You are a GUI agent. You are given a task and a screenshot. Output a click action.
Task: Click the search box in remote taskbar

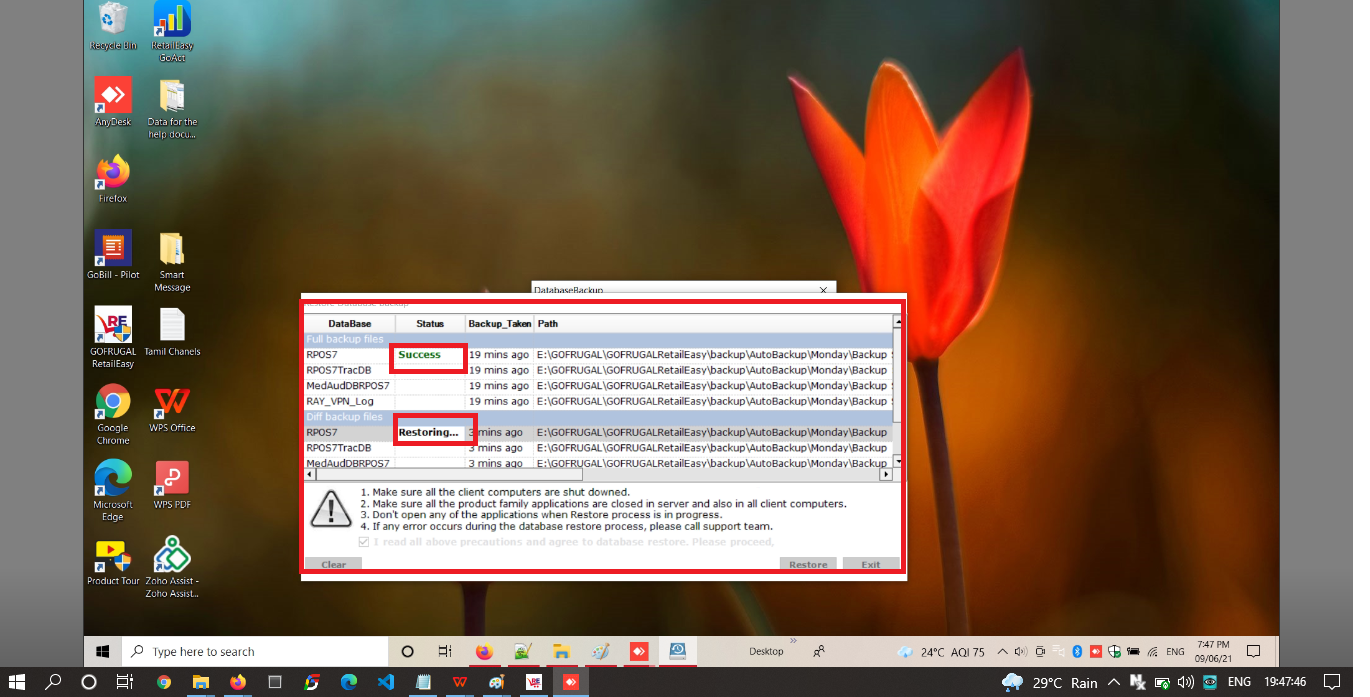click(x=255, y=651)
